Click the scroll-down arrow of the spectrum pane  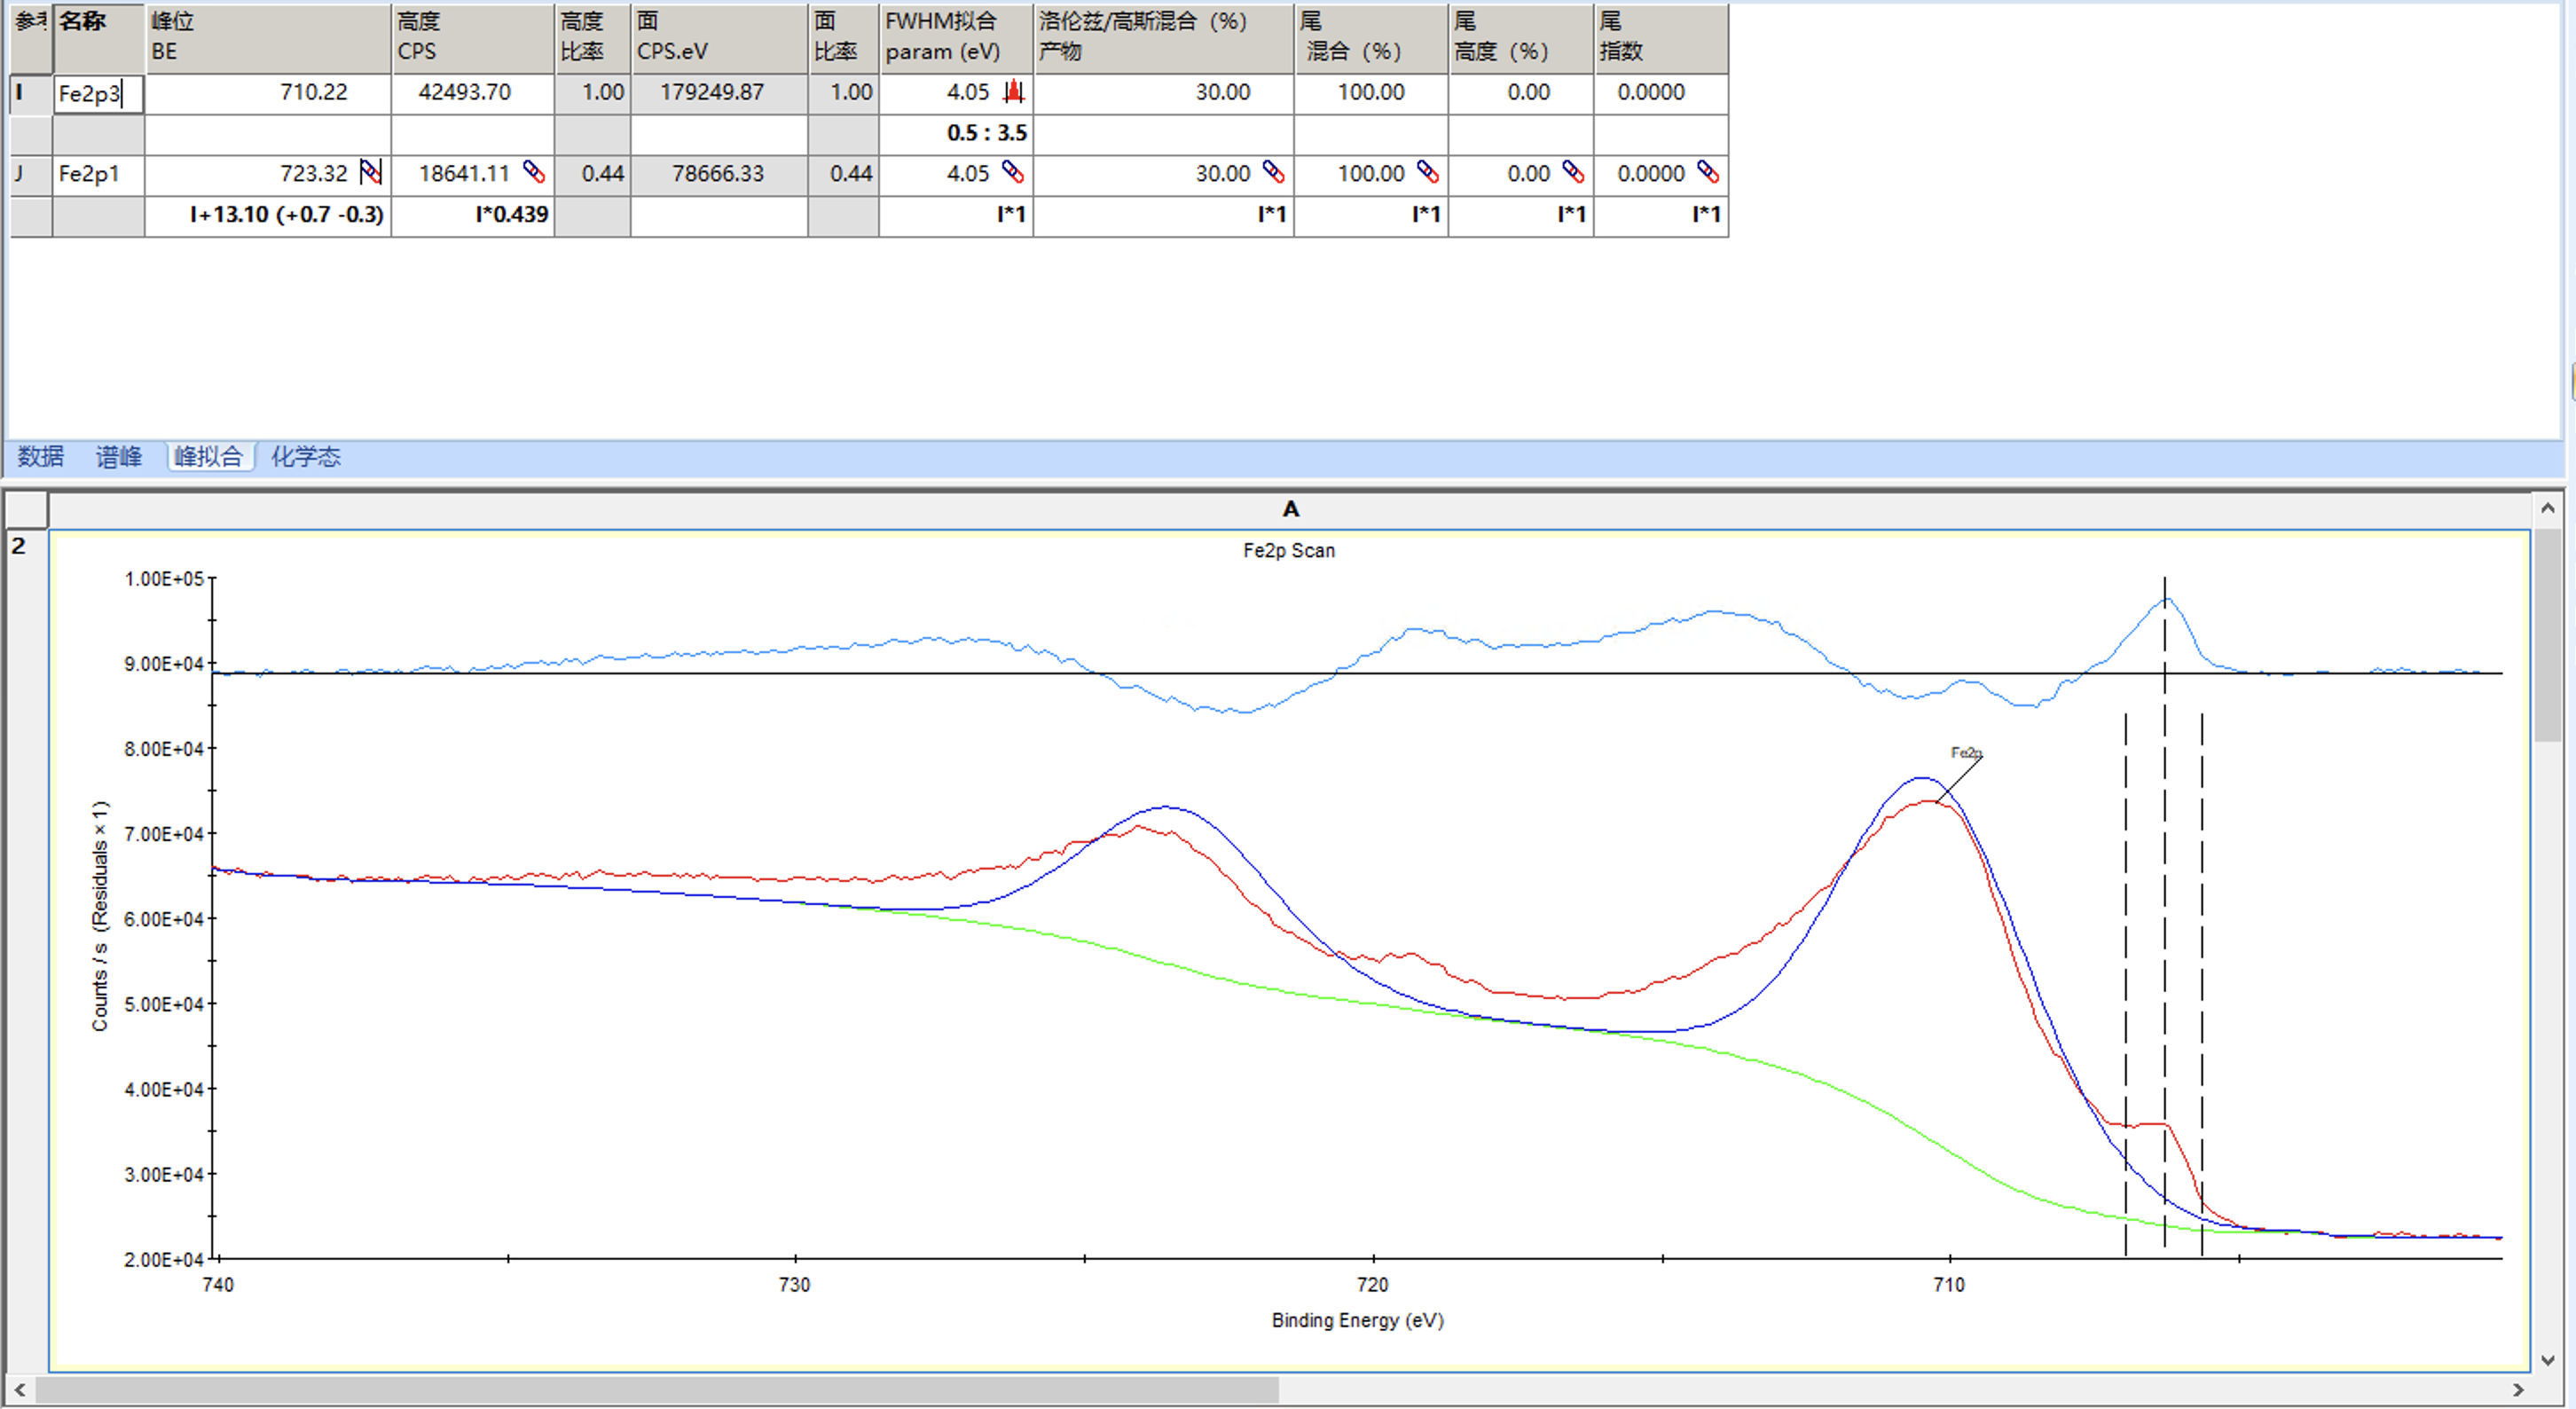click(x=2547, y=1360)
